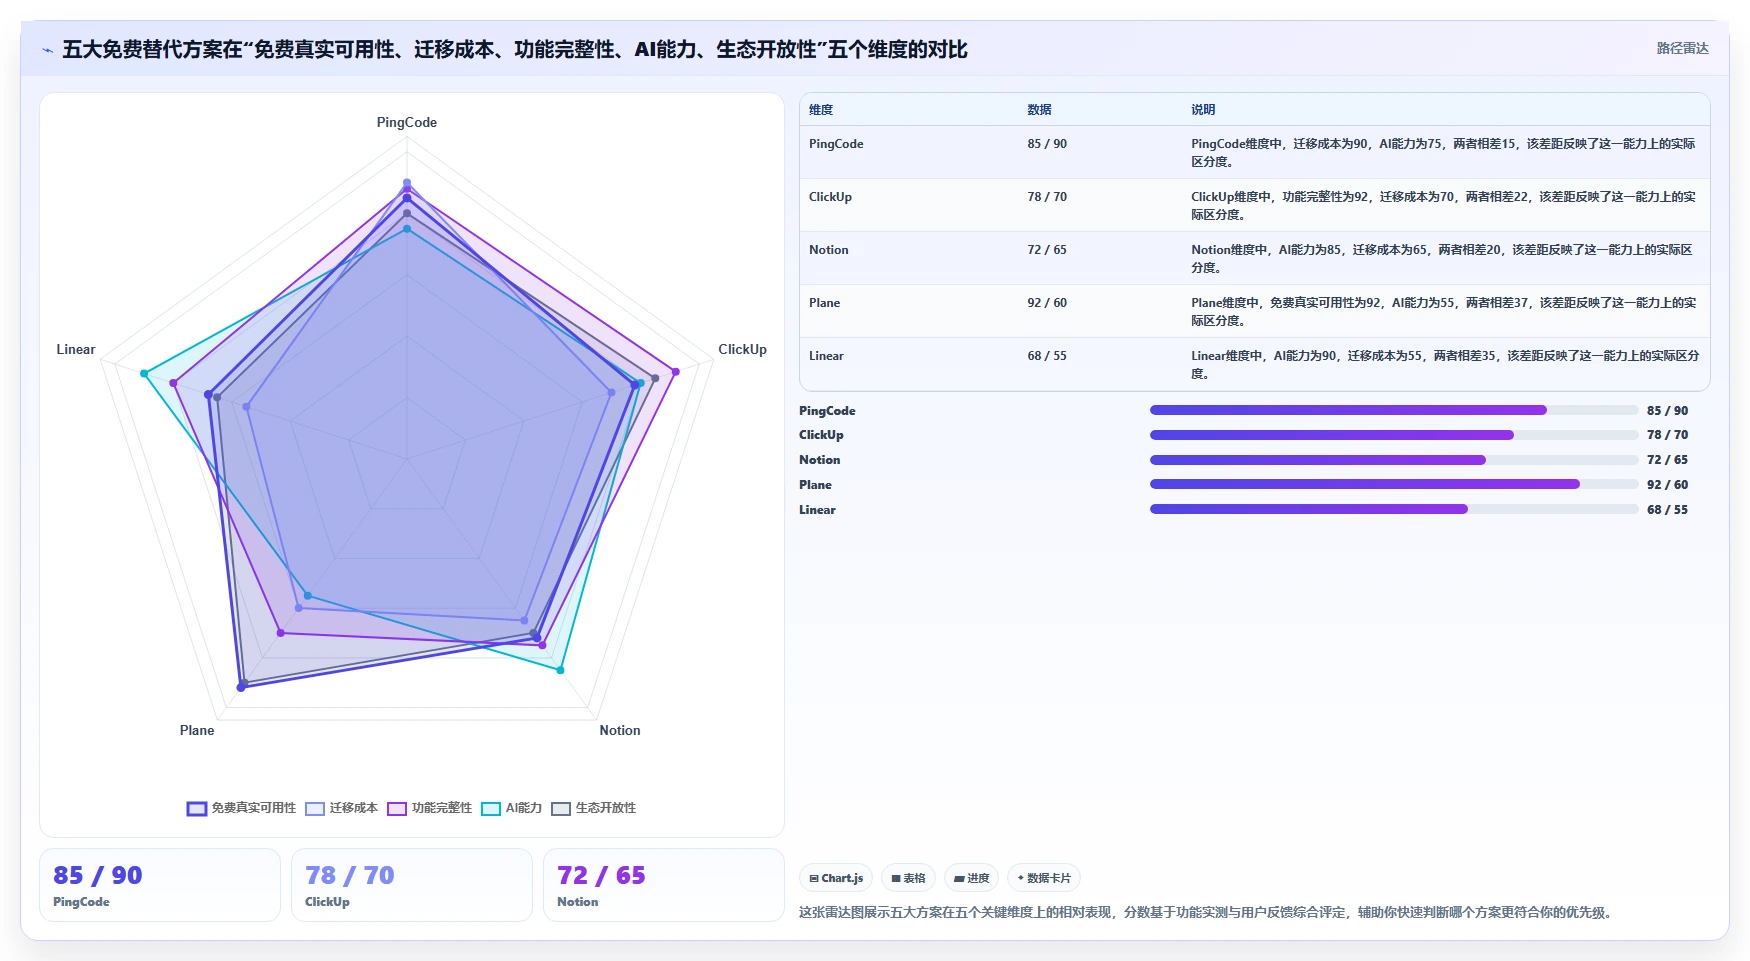Click the 说明 column header
Screen dimensions: 1750x961
click(1203, 110)
